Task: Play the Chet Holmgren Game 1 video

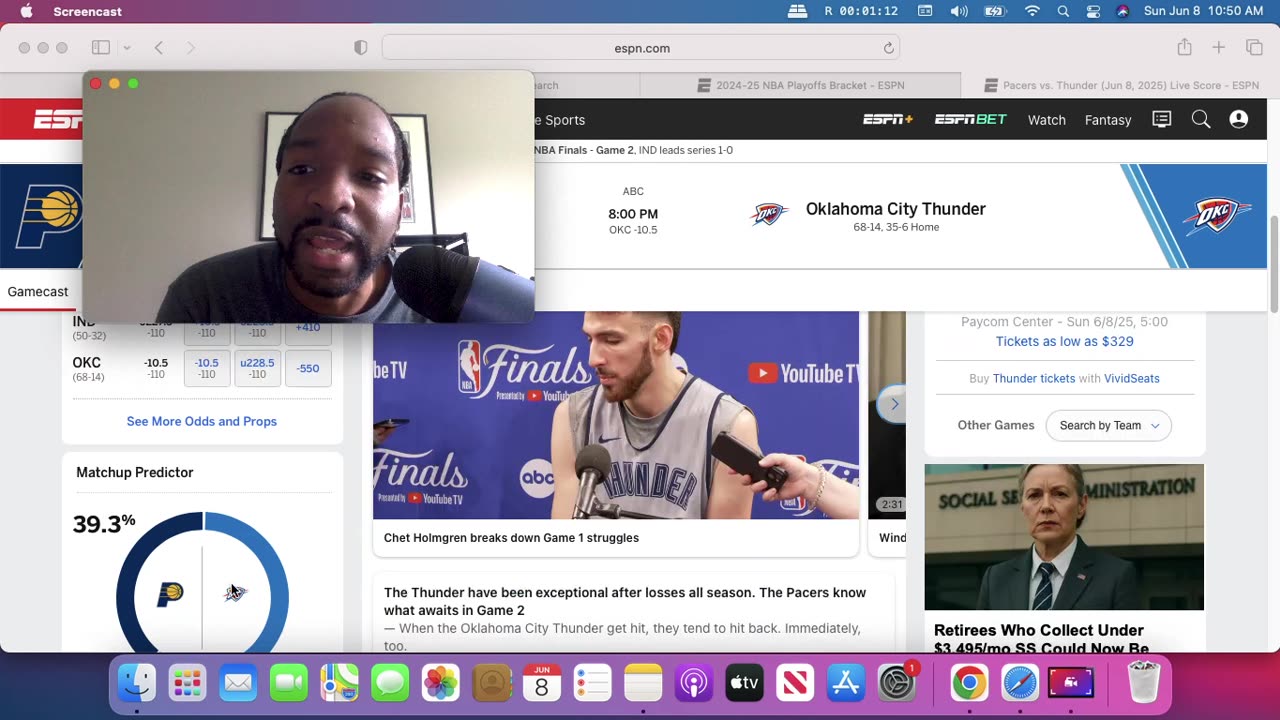Action: coord(616,415)
